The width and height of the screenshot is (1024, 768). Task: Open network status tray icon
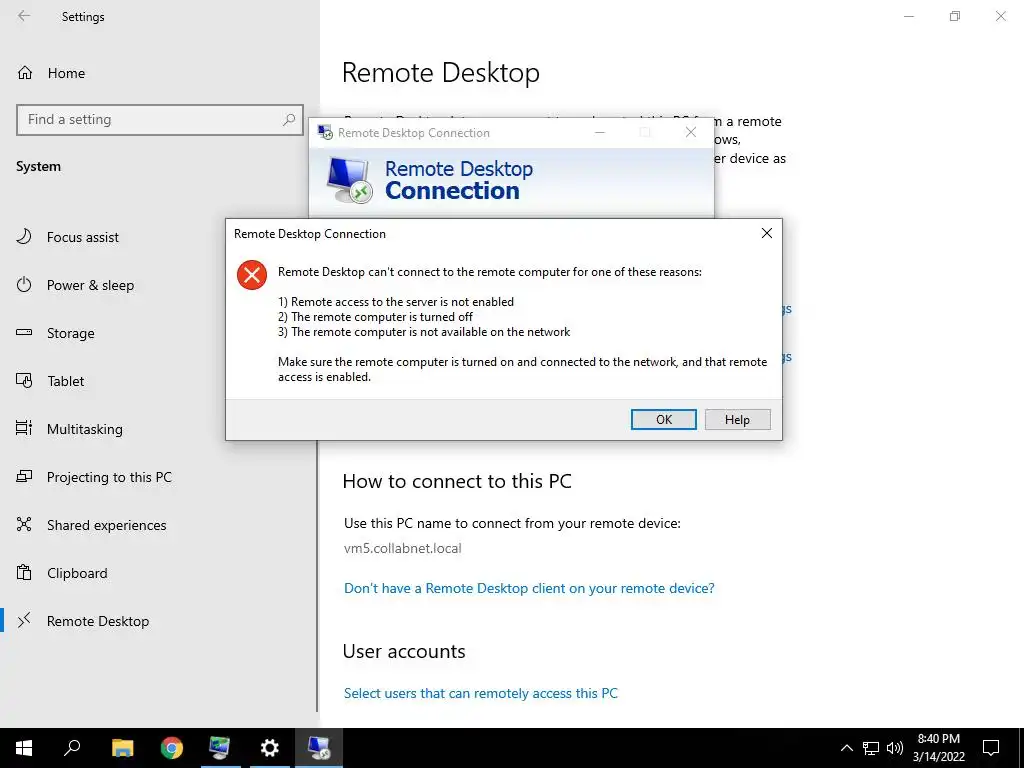coord(871,748)
